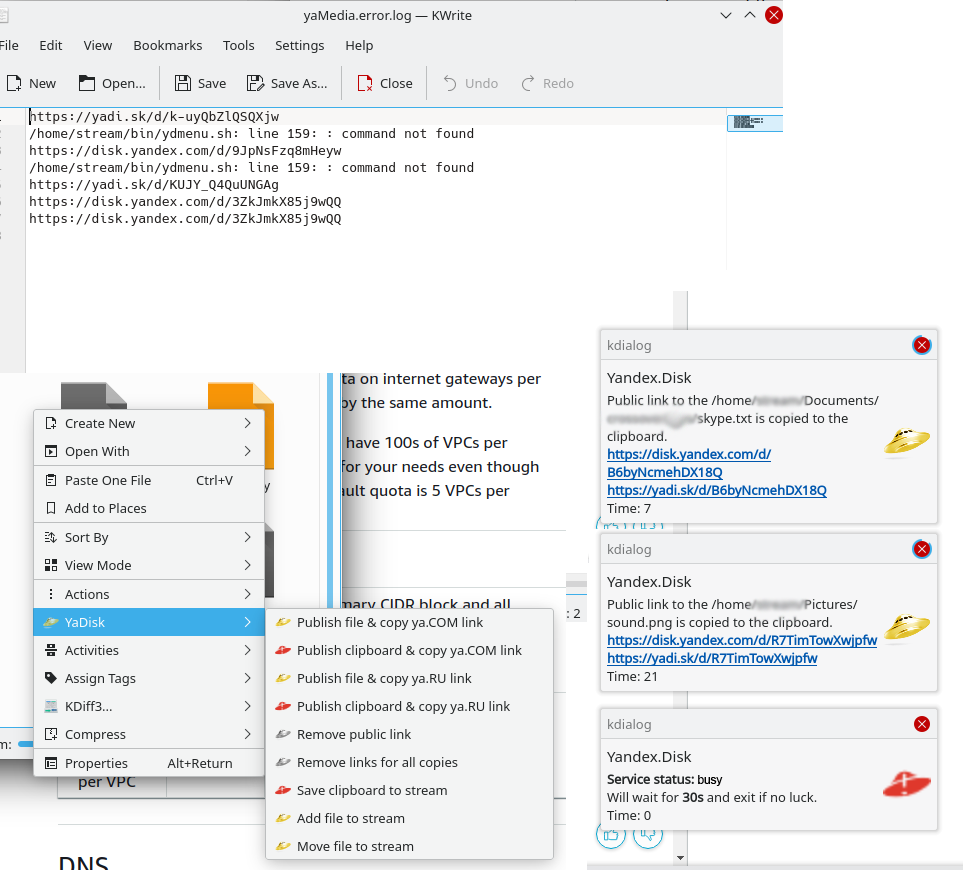Click log line disk.yandex.com/d/9JpNsFzq8mHeyw

185,150
